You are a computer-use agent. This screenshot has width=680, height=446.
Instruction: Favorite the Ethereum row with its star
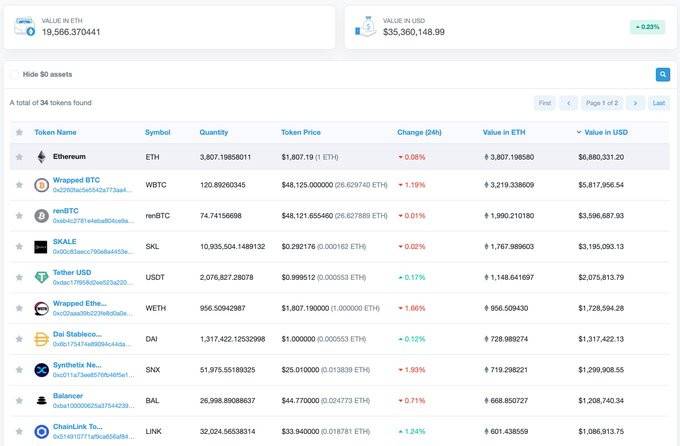tap(19, 157)
